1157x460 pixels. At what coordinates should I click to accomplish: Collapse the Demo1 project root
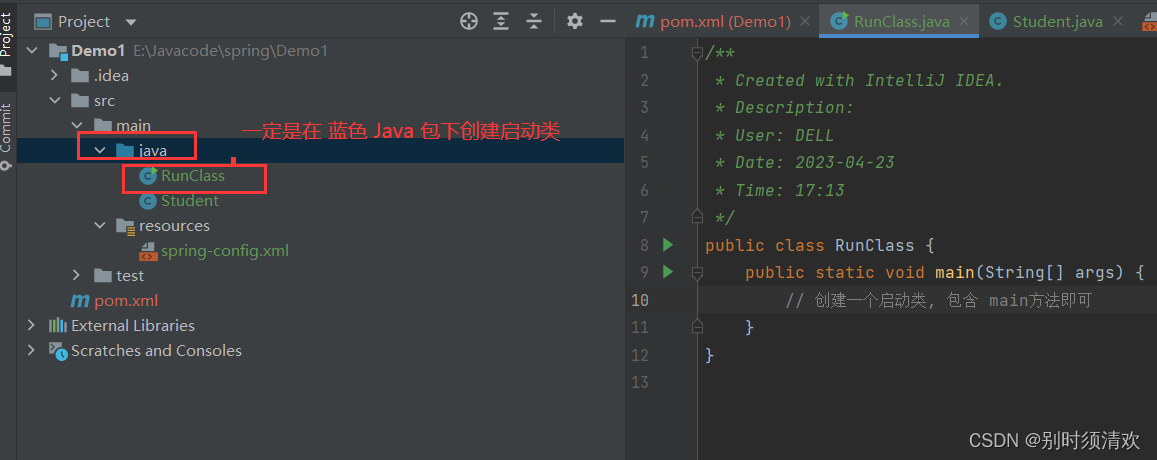point(32,51)
